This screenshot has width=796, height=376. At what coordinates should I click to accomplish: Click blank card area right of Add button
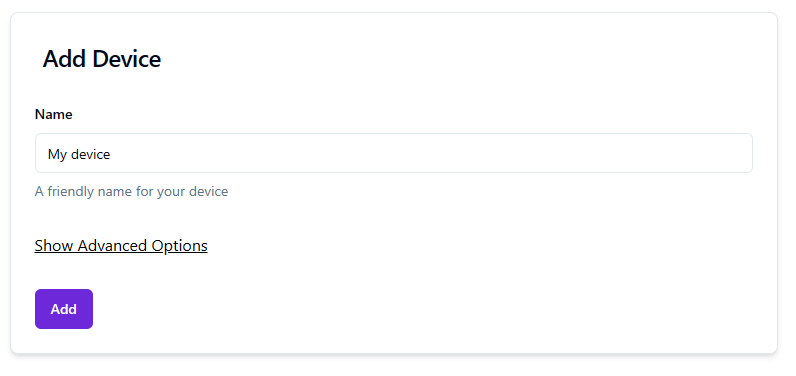432,309
